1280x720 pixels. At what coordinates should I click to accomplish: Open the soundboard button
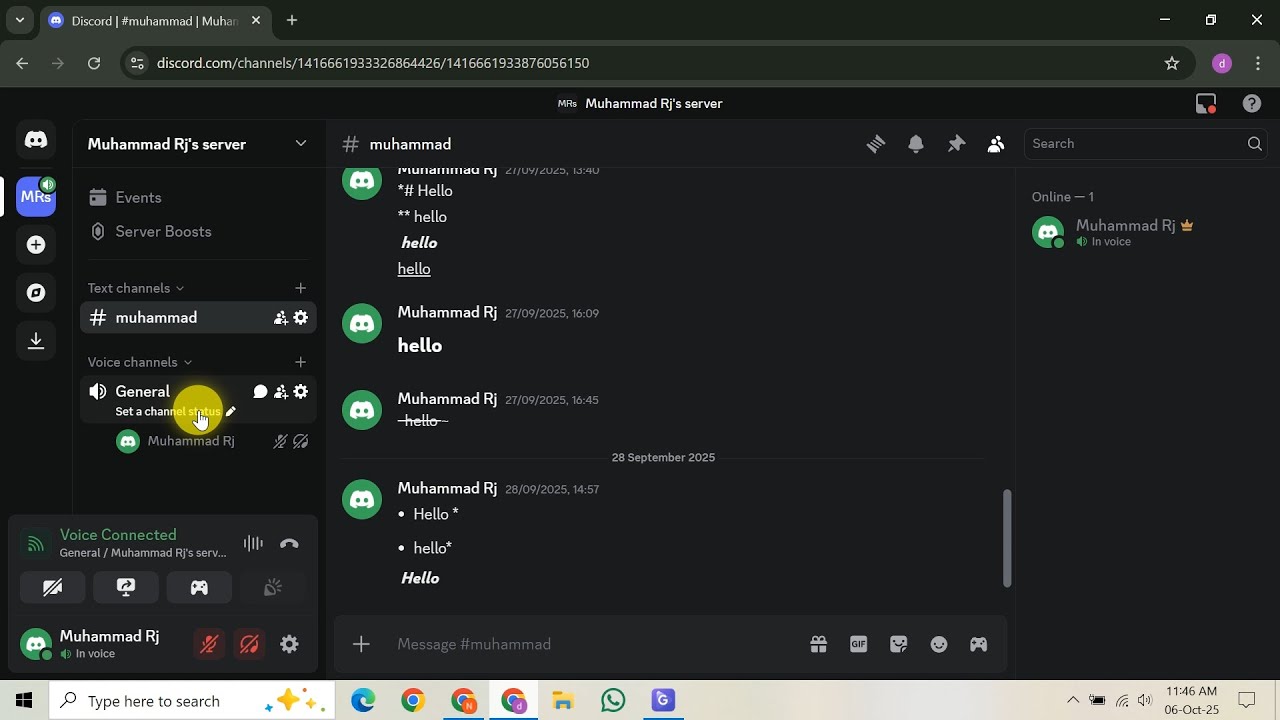[272, 588]
